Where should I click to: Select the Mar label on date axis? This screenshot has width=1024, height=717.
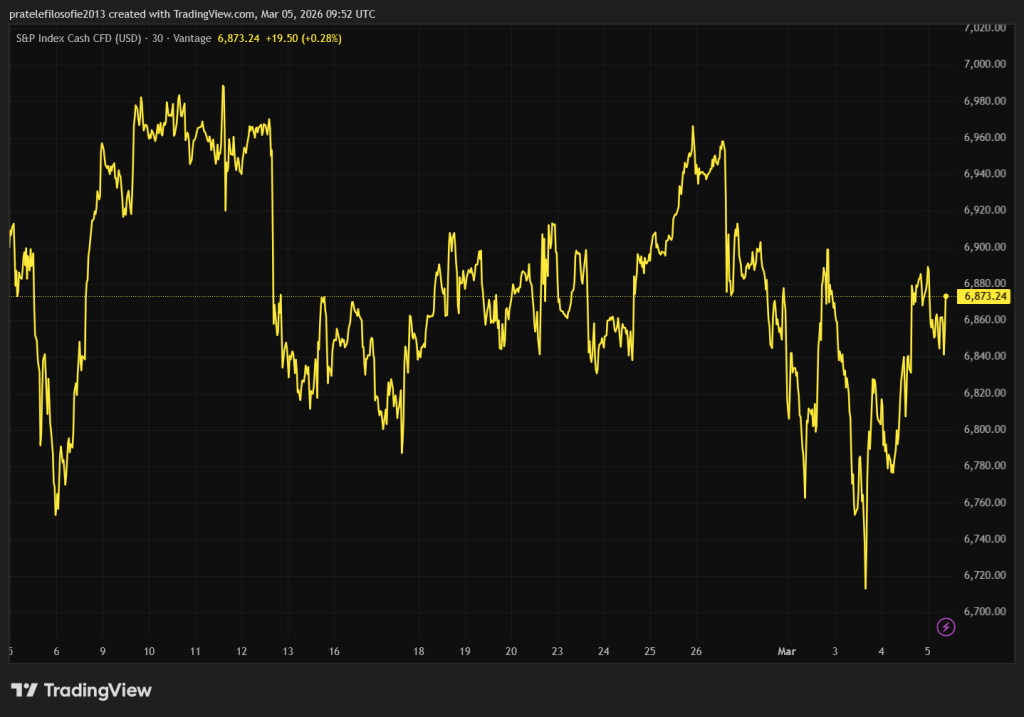pos(789,652)
